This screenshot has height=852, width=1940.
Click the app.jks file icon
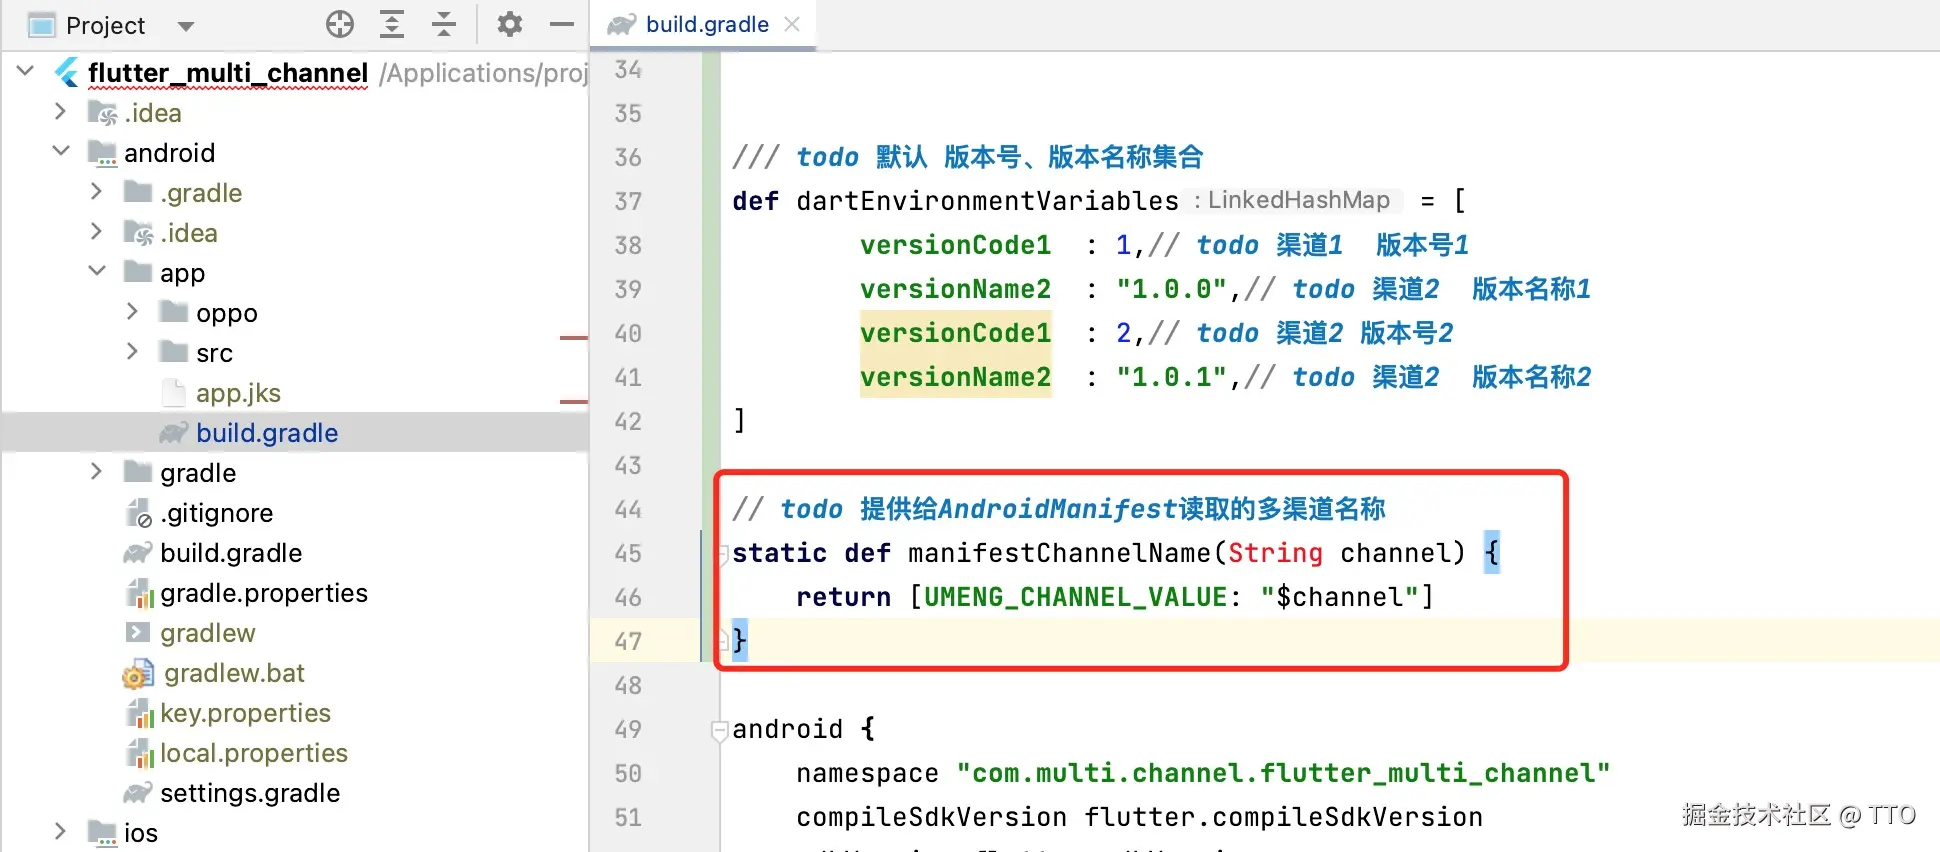[x=173, y=393]
